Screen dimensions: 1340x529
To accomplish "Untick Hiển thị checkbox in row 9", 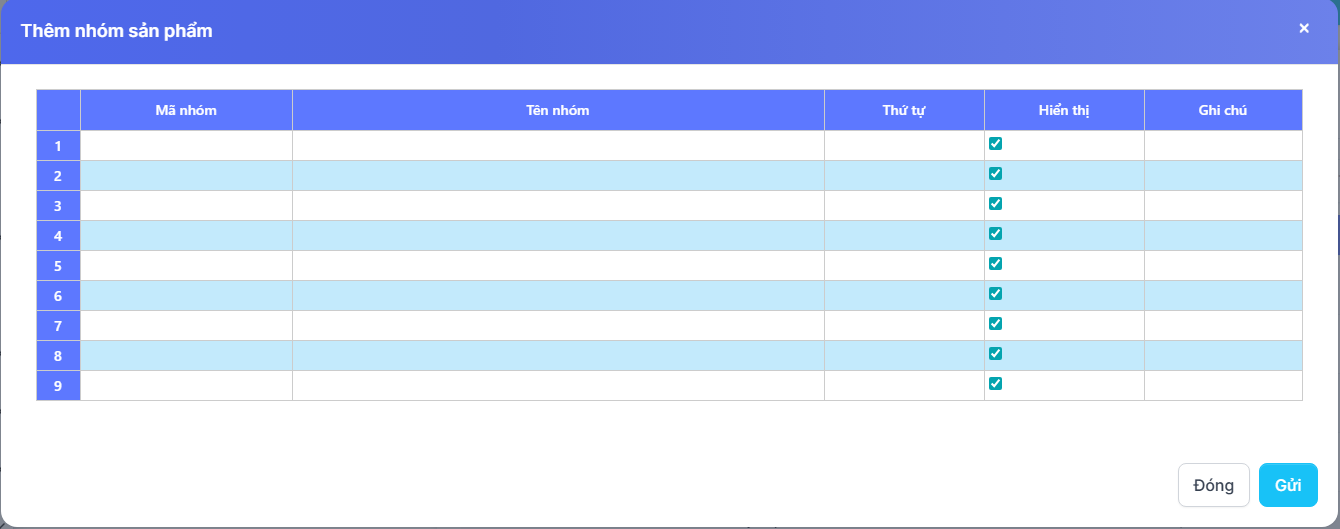I will [995, 384].
